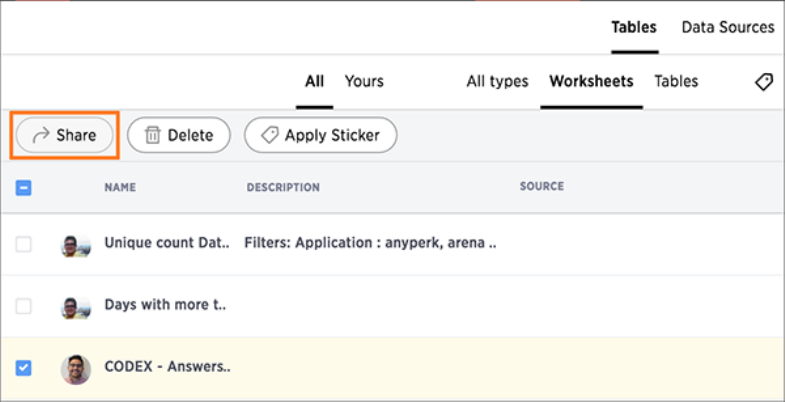
Task: Switch to the Tables top tab
Action: point(634,27)
